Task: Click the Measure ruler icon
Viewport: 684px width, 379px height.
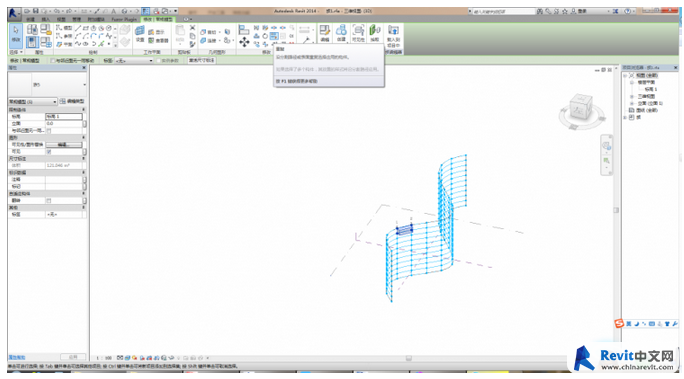Action: (304, 30)
